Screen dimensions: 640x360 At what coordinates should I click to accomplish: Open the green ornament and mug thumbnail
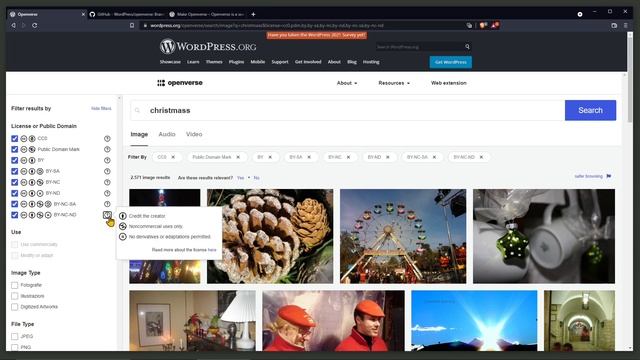[x=544, y=236]
